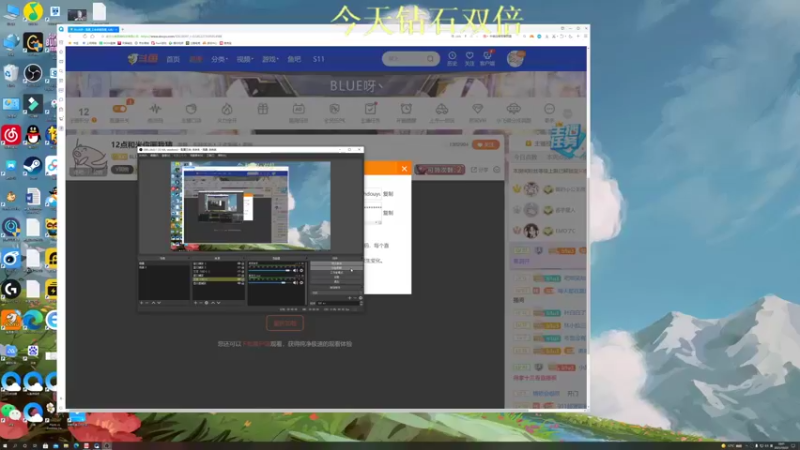Expand the 分类 dropdown in the Douyu navigation
The width and height of the screenshot is (800, 450).
(x=219, y=59)
